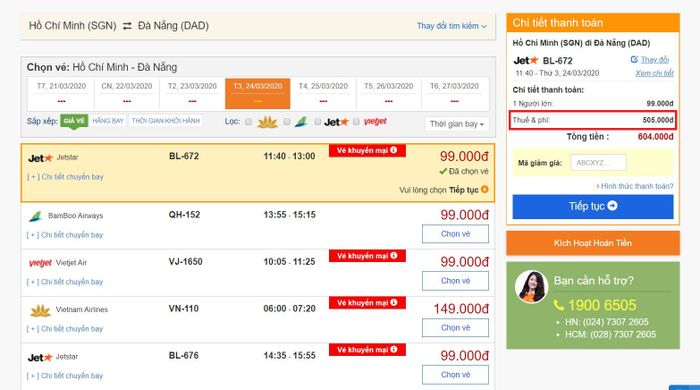
Task: Sort by Giá vé
Action: tap(74, 121)
